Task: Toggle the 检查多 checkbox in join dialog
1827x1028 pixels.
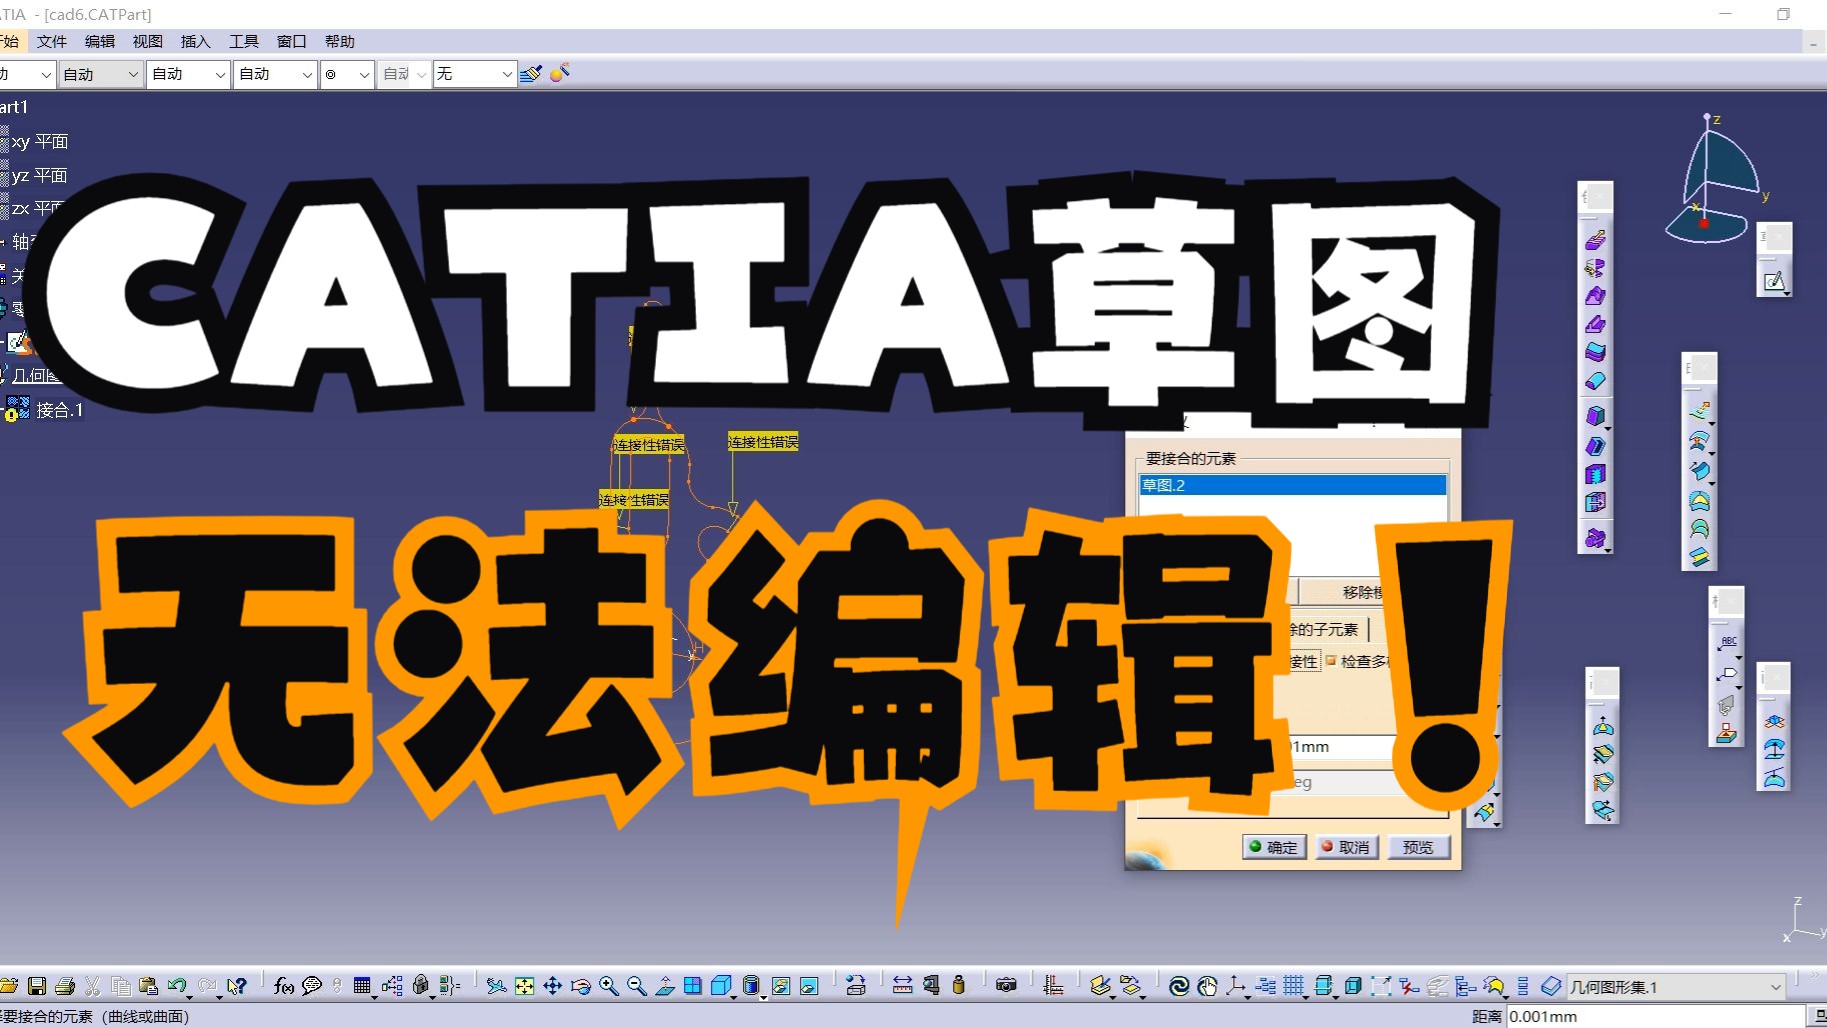Action: coord(1331,660)
